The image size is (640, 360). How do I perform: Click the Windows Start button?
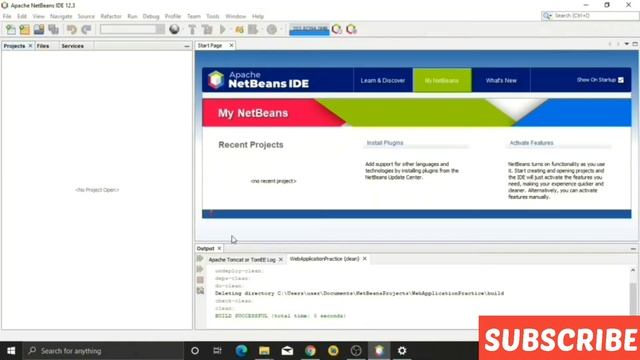tap(11, 351)
